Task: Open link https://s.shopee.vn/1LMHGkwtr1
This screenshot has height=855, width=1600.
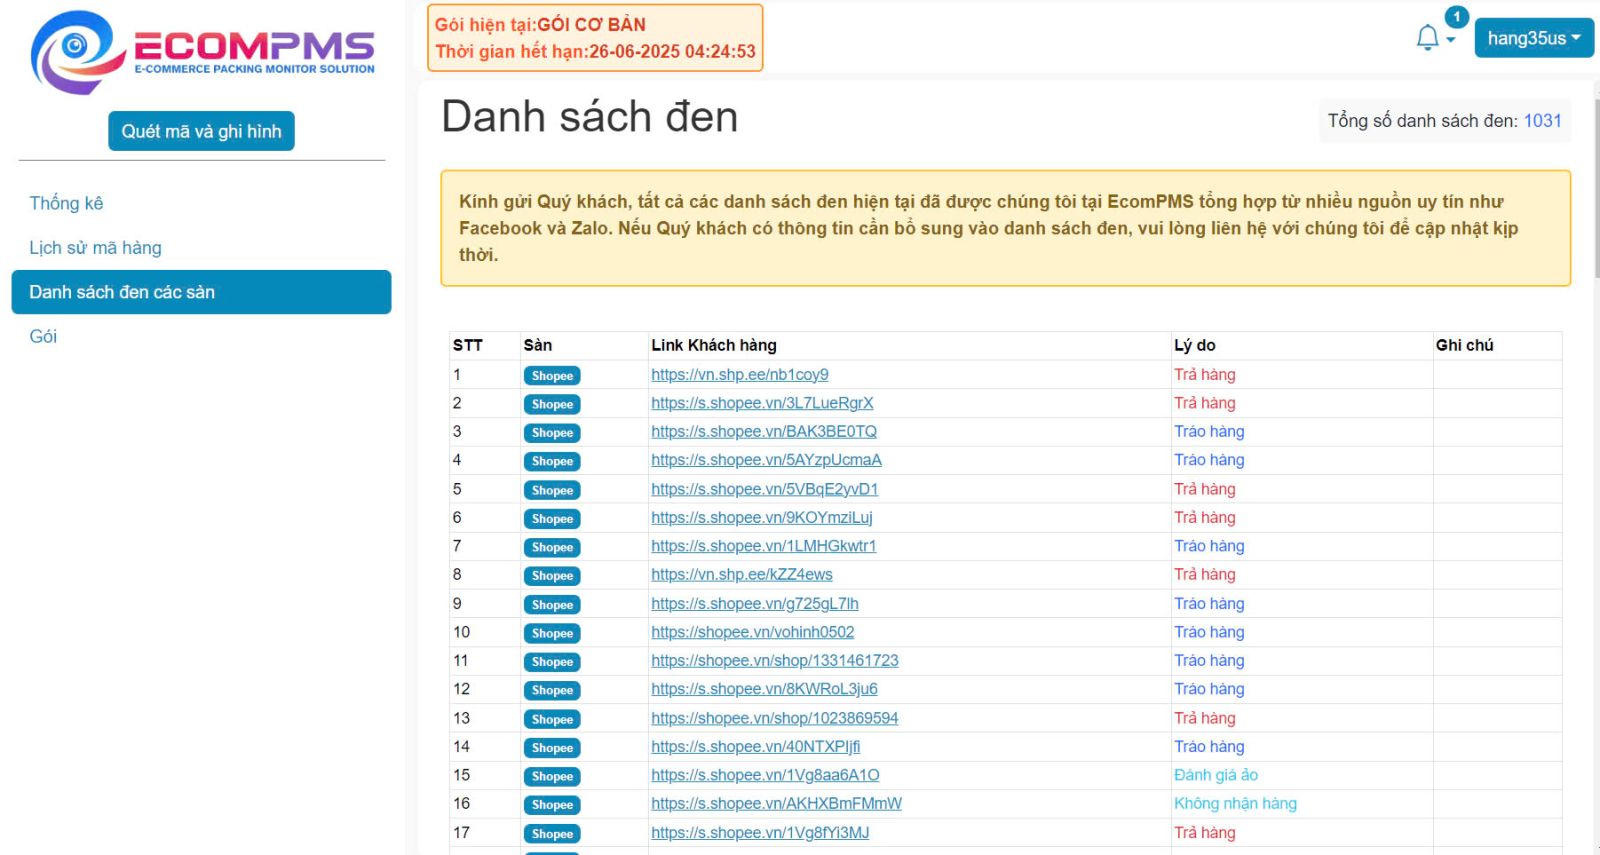Action: pyautogui.click(x=764, y=546)
